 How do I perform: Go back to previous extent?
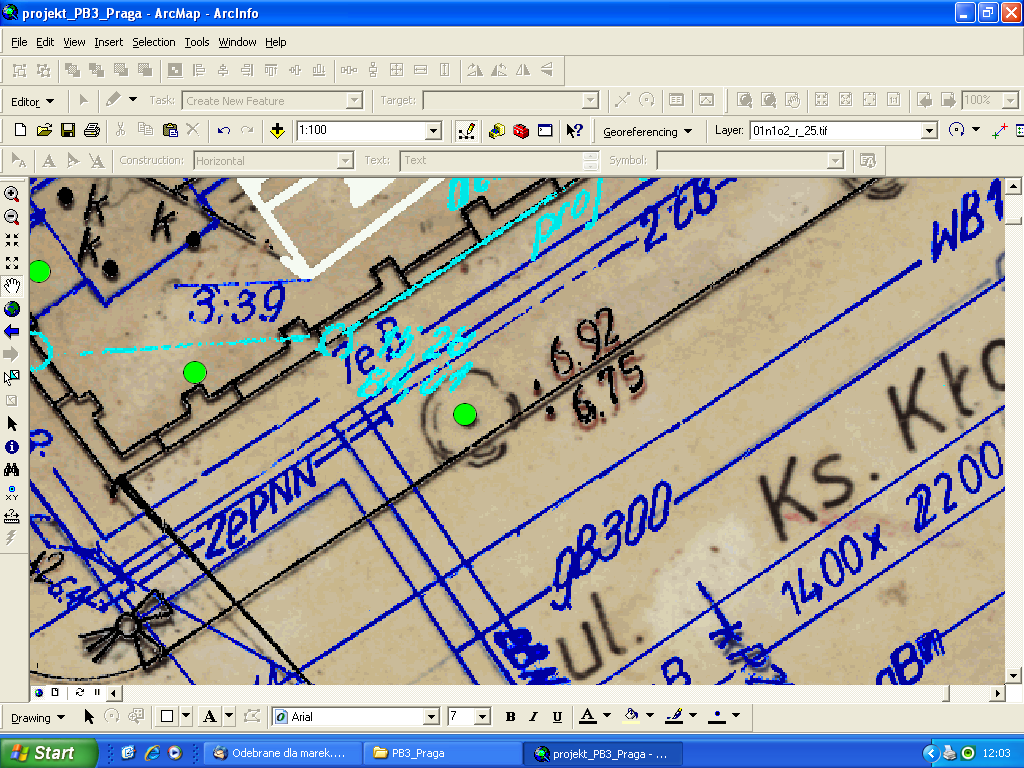12,332
